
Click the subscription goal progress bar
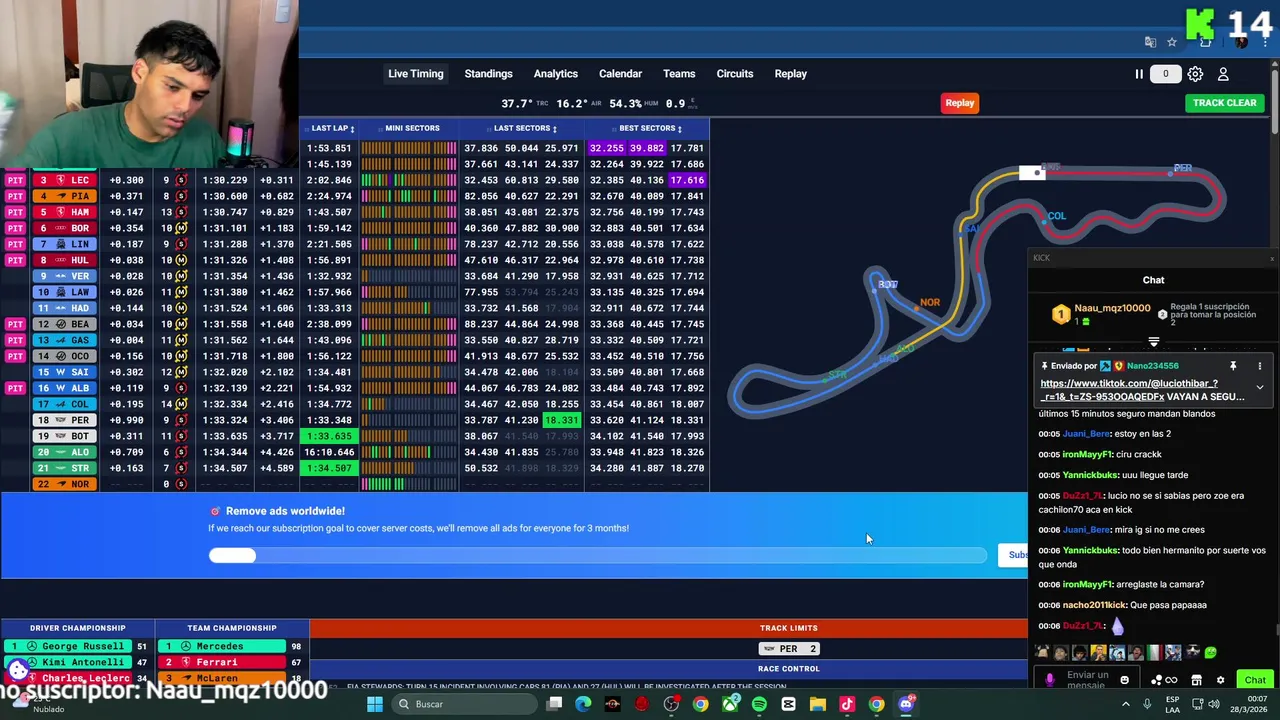[598, 556]
